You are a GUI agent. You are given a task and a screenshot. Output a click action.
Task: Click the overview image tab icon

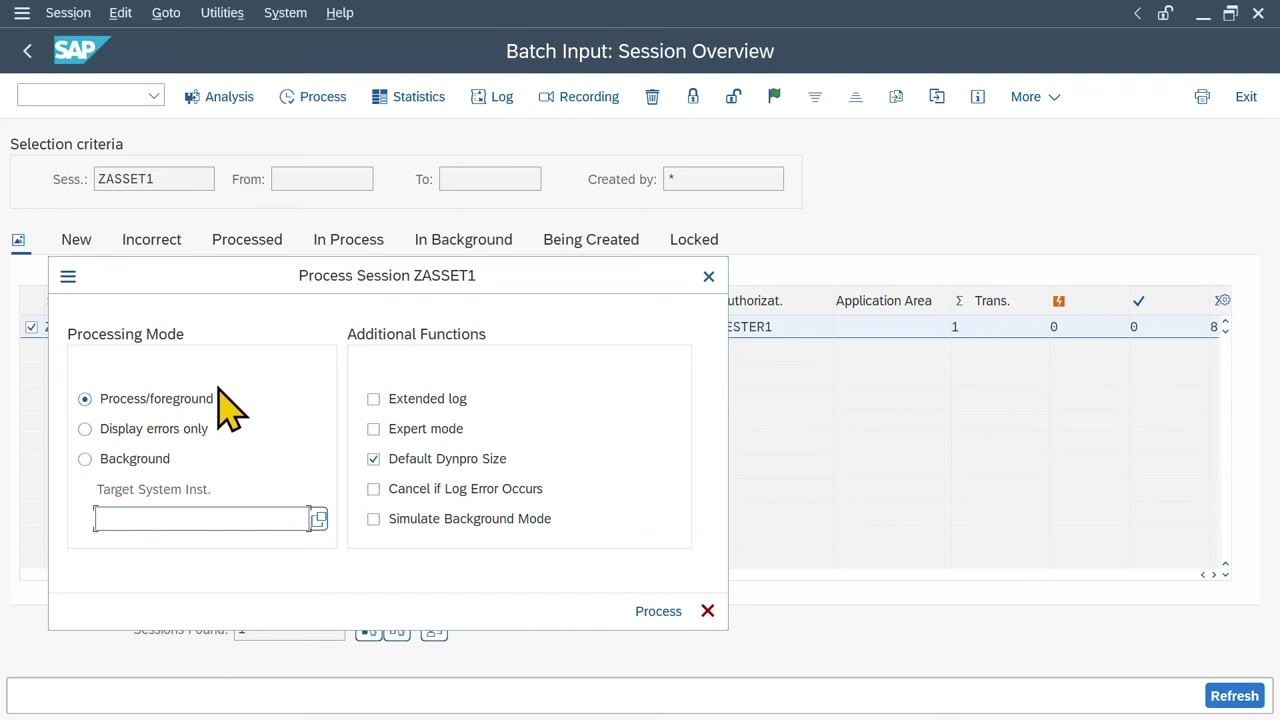pyautogui.click(x=18, y=240)
